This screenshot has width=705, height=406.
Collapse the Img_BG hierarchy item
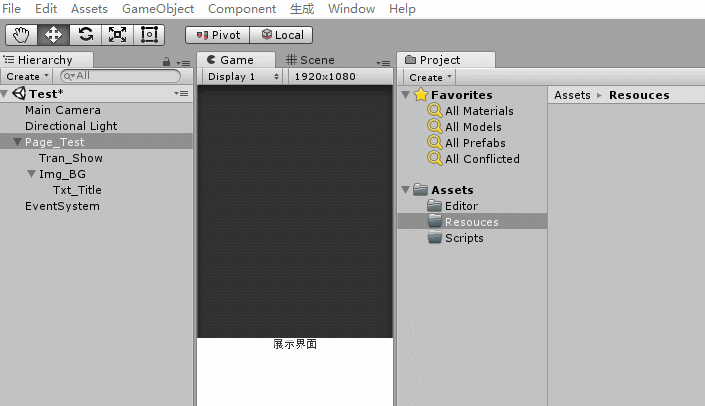coord(31,174)
